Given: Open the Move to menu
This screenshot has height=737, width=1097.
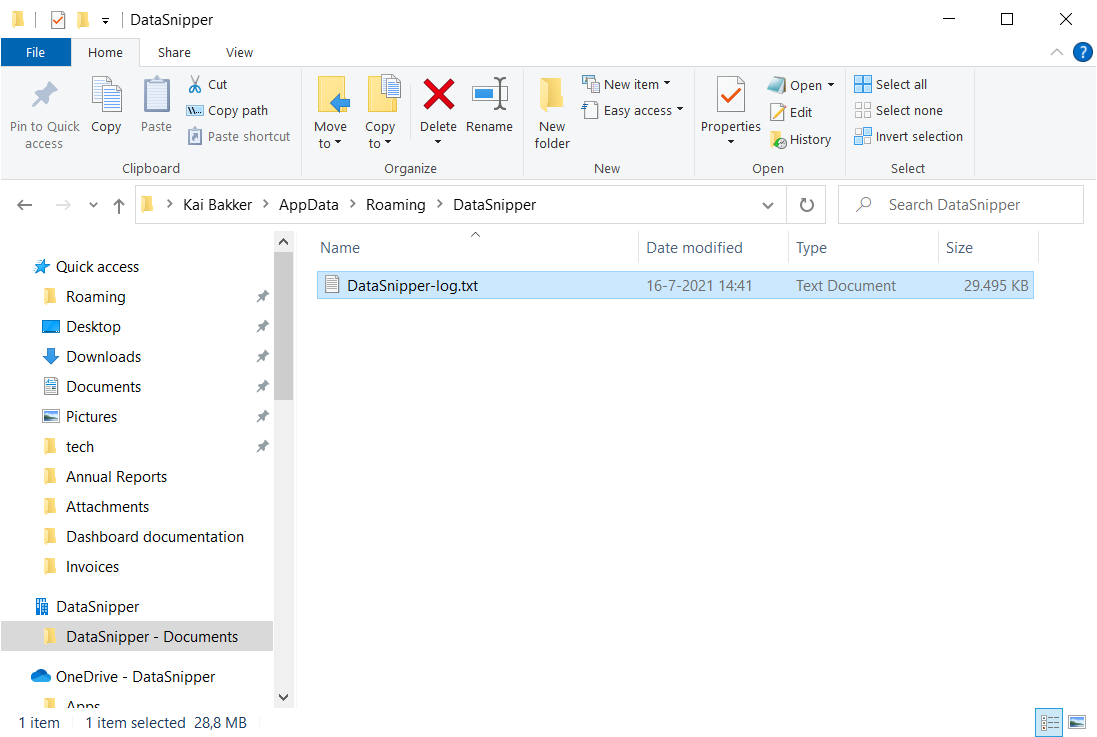Looking at the screenshot, I should [x=330, y=113].
